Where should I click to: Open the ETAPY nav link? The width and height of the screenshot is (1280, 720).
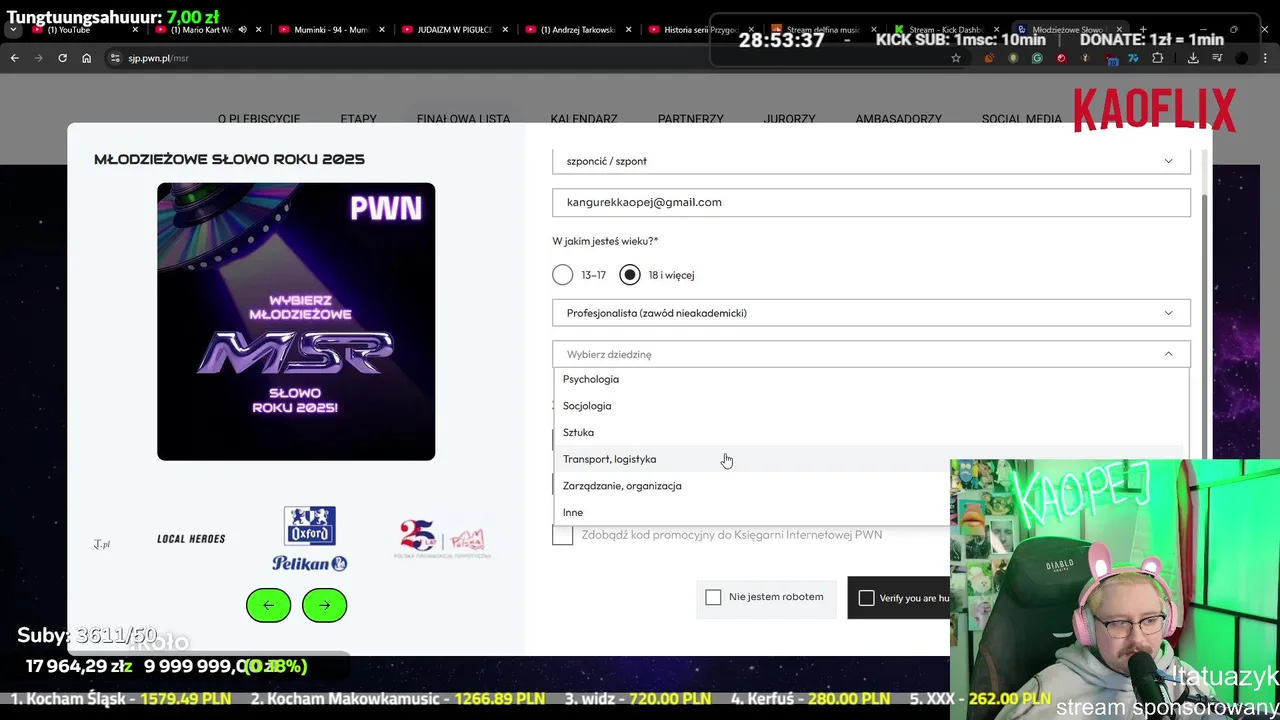tap(358, 119)
